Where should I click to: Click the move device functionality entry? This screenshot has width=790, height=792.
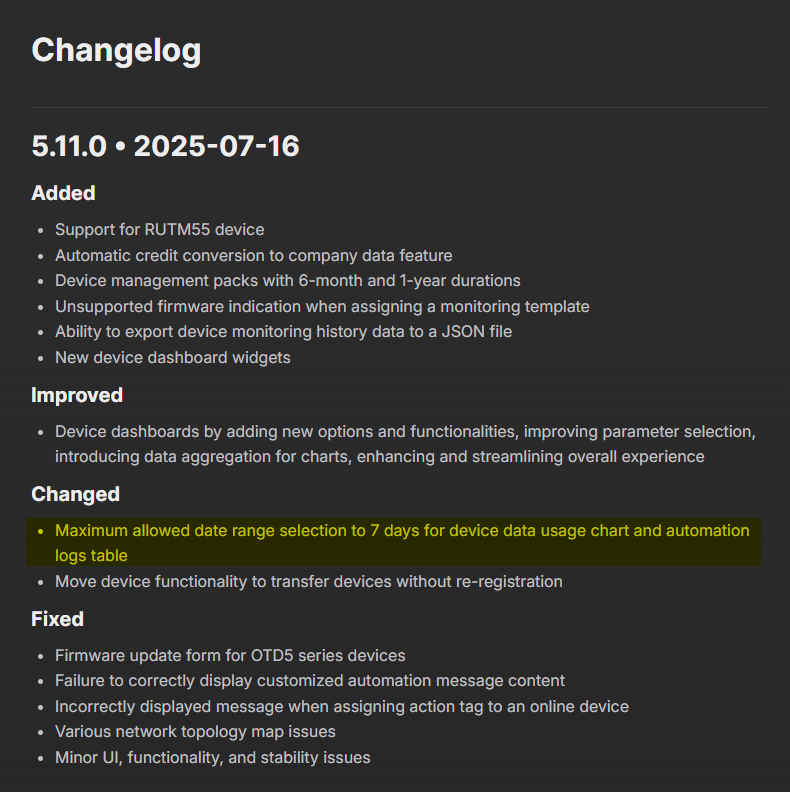click(x=309, y=581)
